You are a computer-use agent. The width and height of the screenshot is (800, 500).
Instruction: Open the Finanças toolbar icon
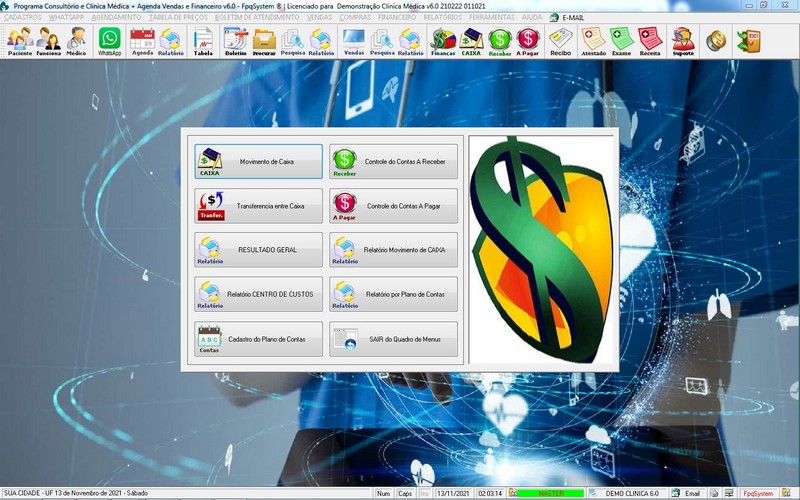tap(443, 41)
